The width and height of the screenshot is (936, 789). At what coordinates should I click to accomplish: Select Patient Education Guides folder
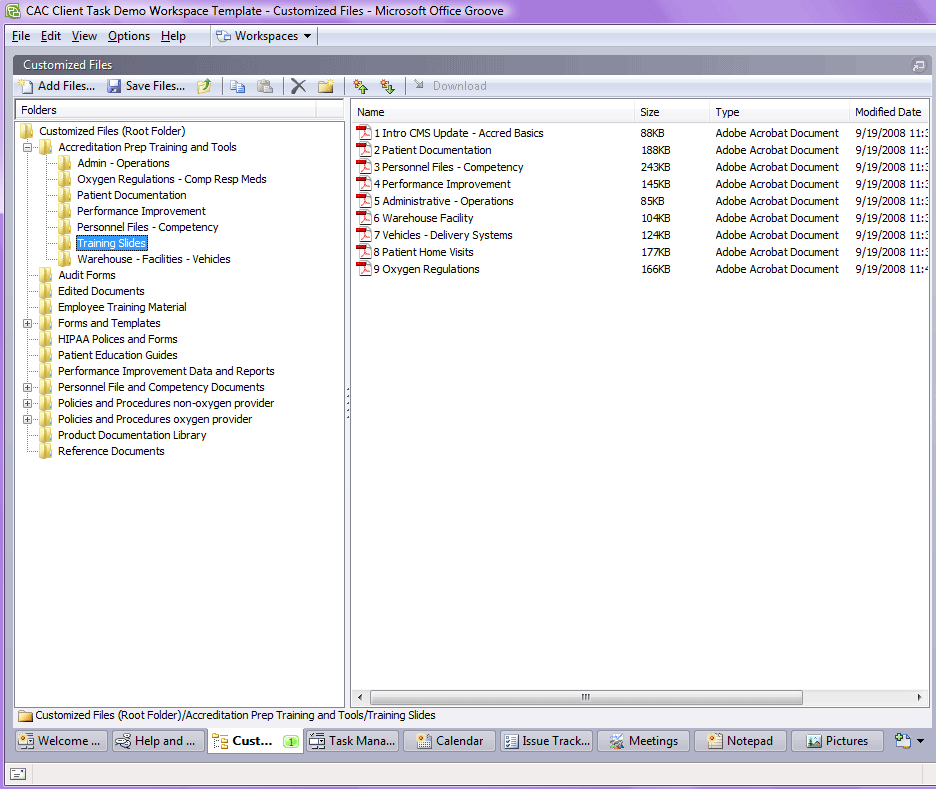118,355
